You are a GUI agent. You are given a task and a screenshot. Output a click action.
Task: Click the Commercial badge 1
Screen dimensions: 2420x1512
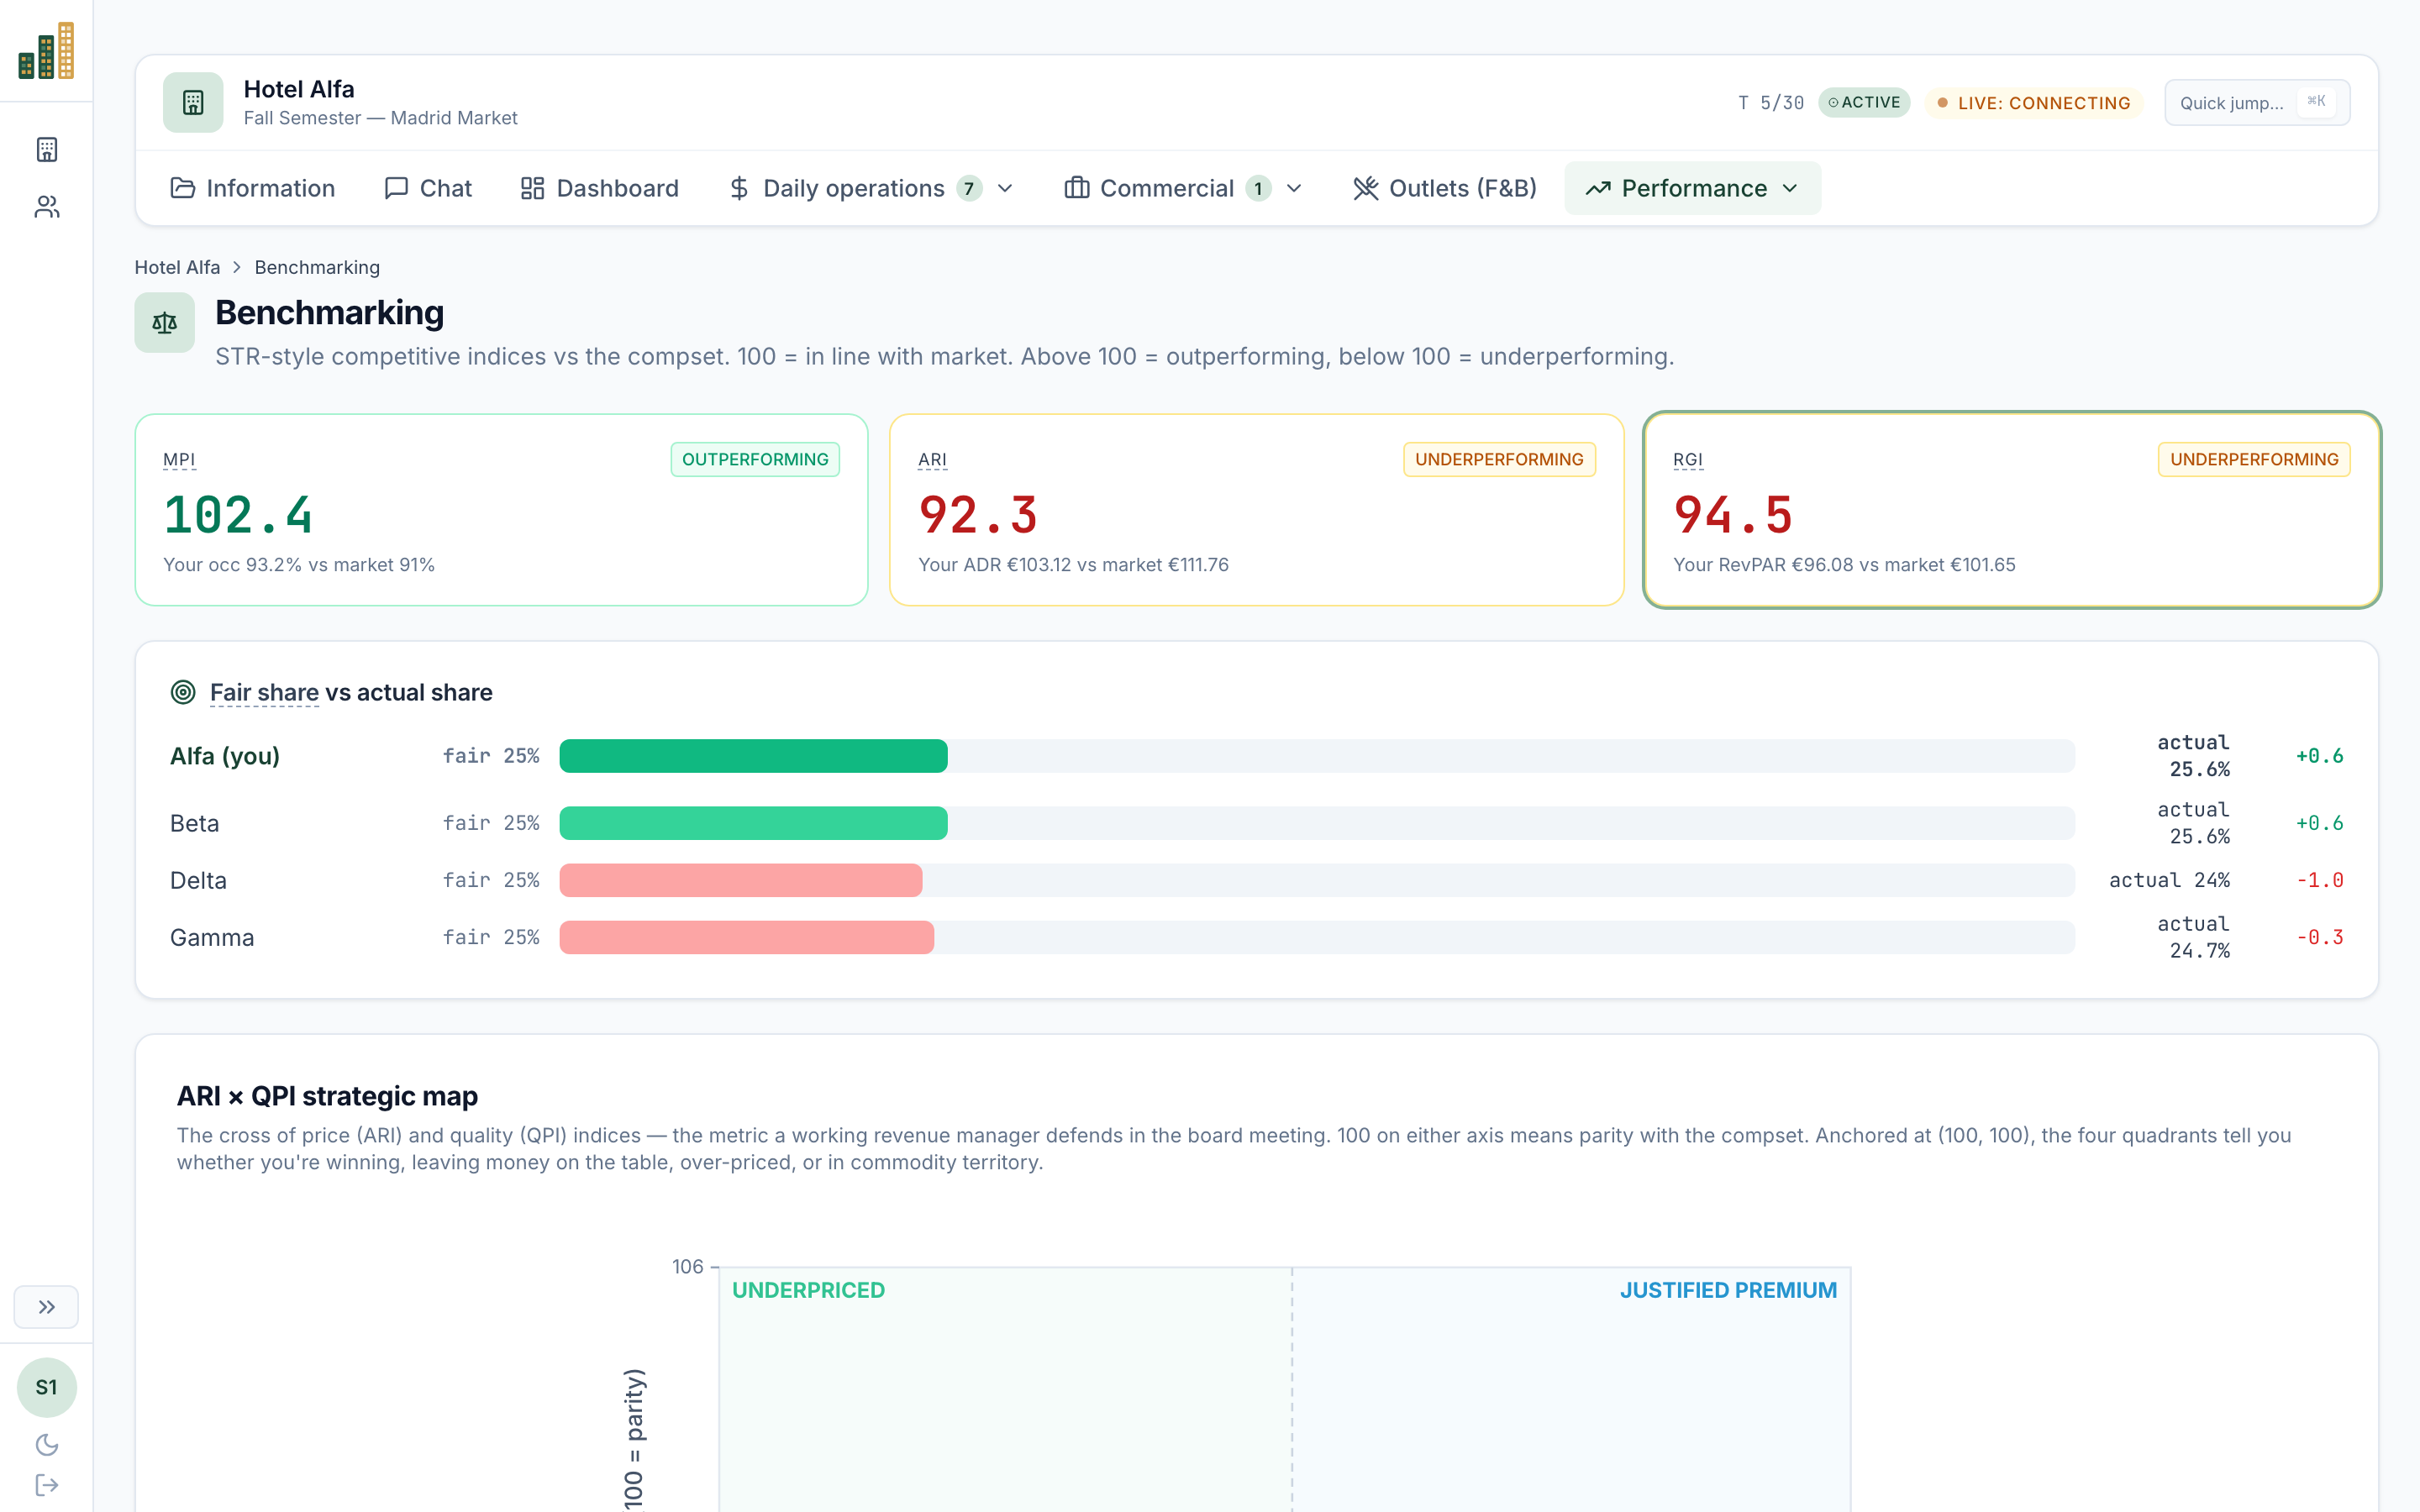pos(1258,188)
